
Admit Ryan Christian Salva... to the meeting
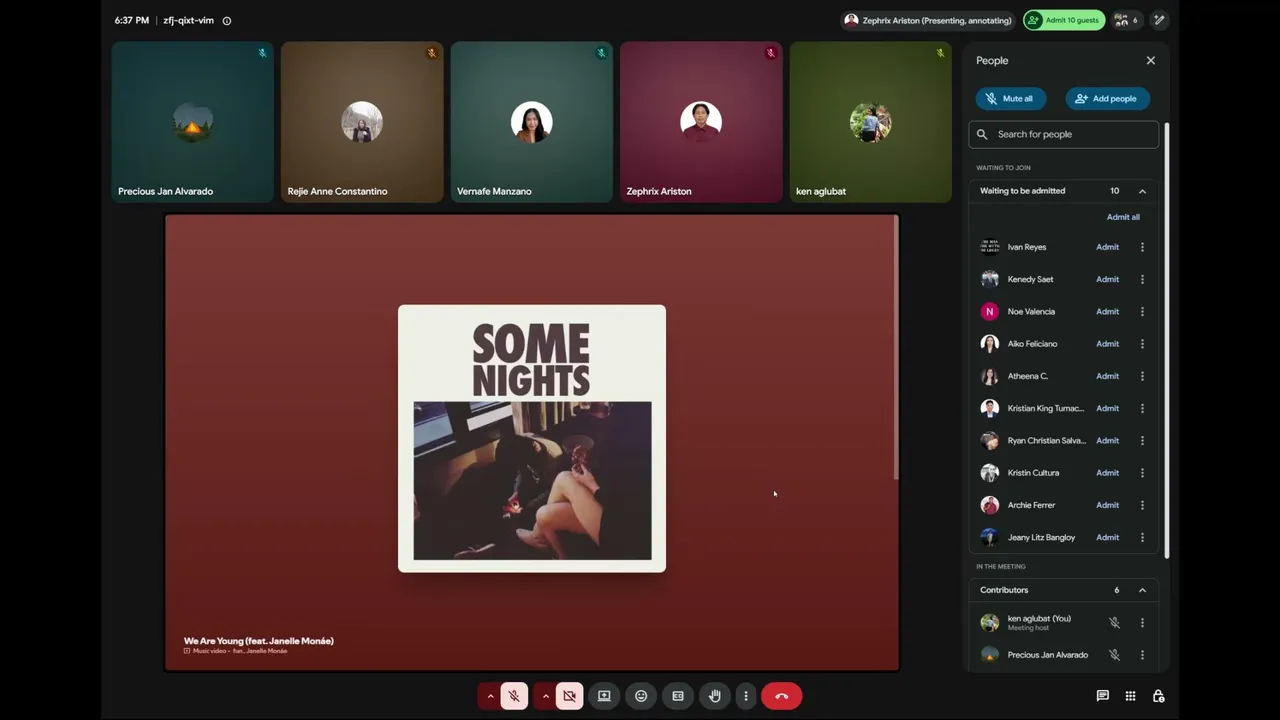1107,440
